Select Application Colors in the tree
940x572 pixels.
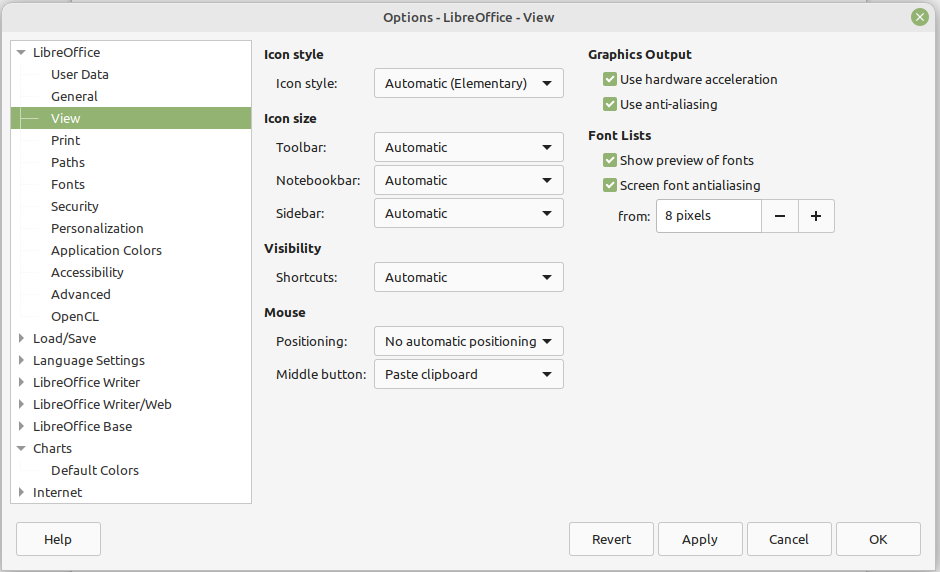pyautogui.click(x=106, y=250)
